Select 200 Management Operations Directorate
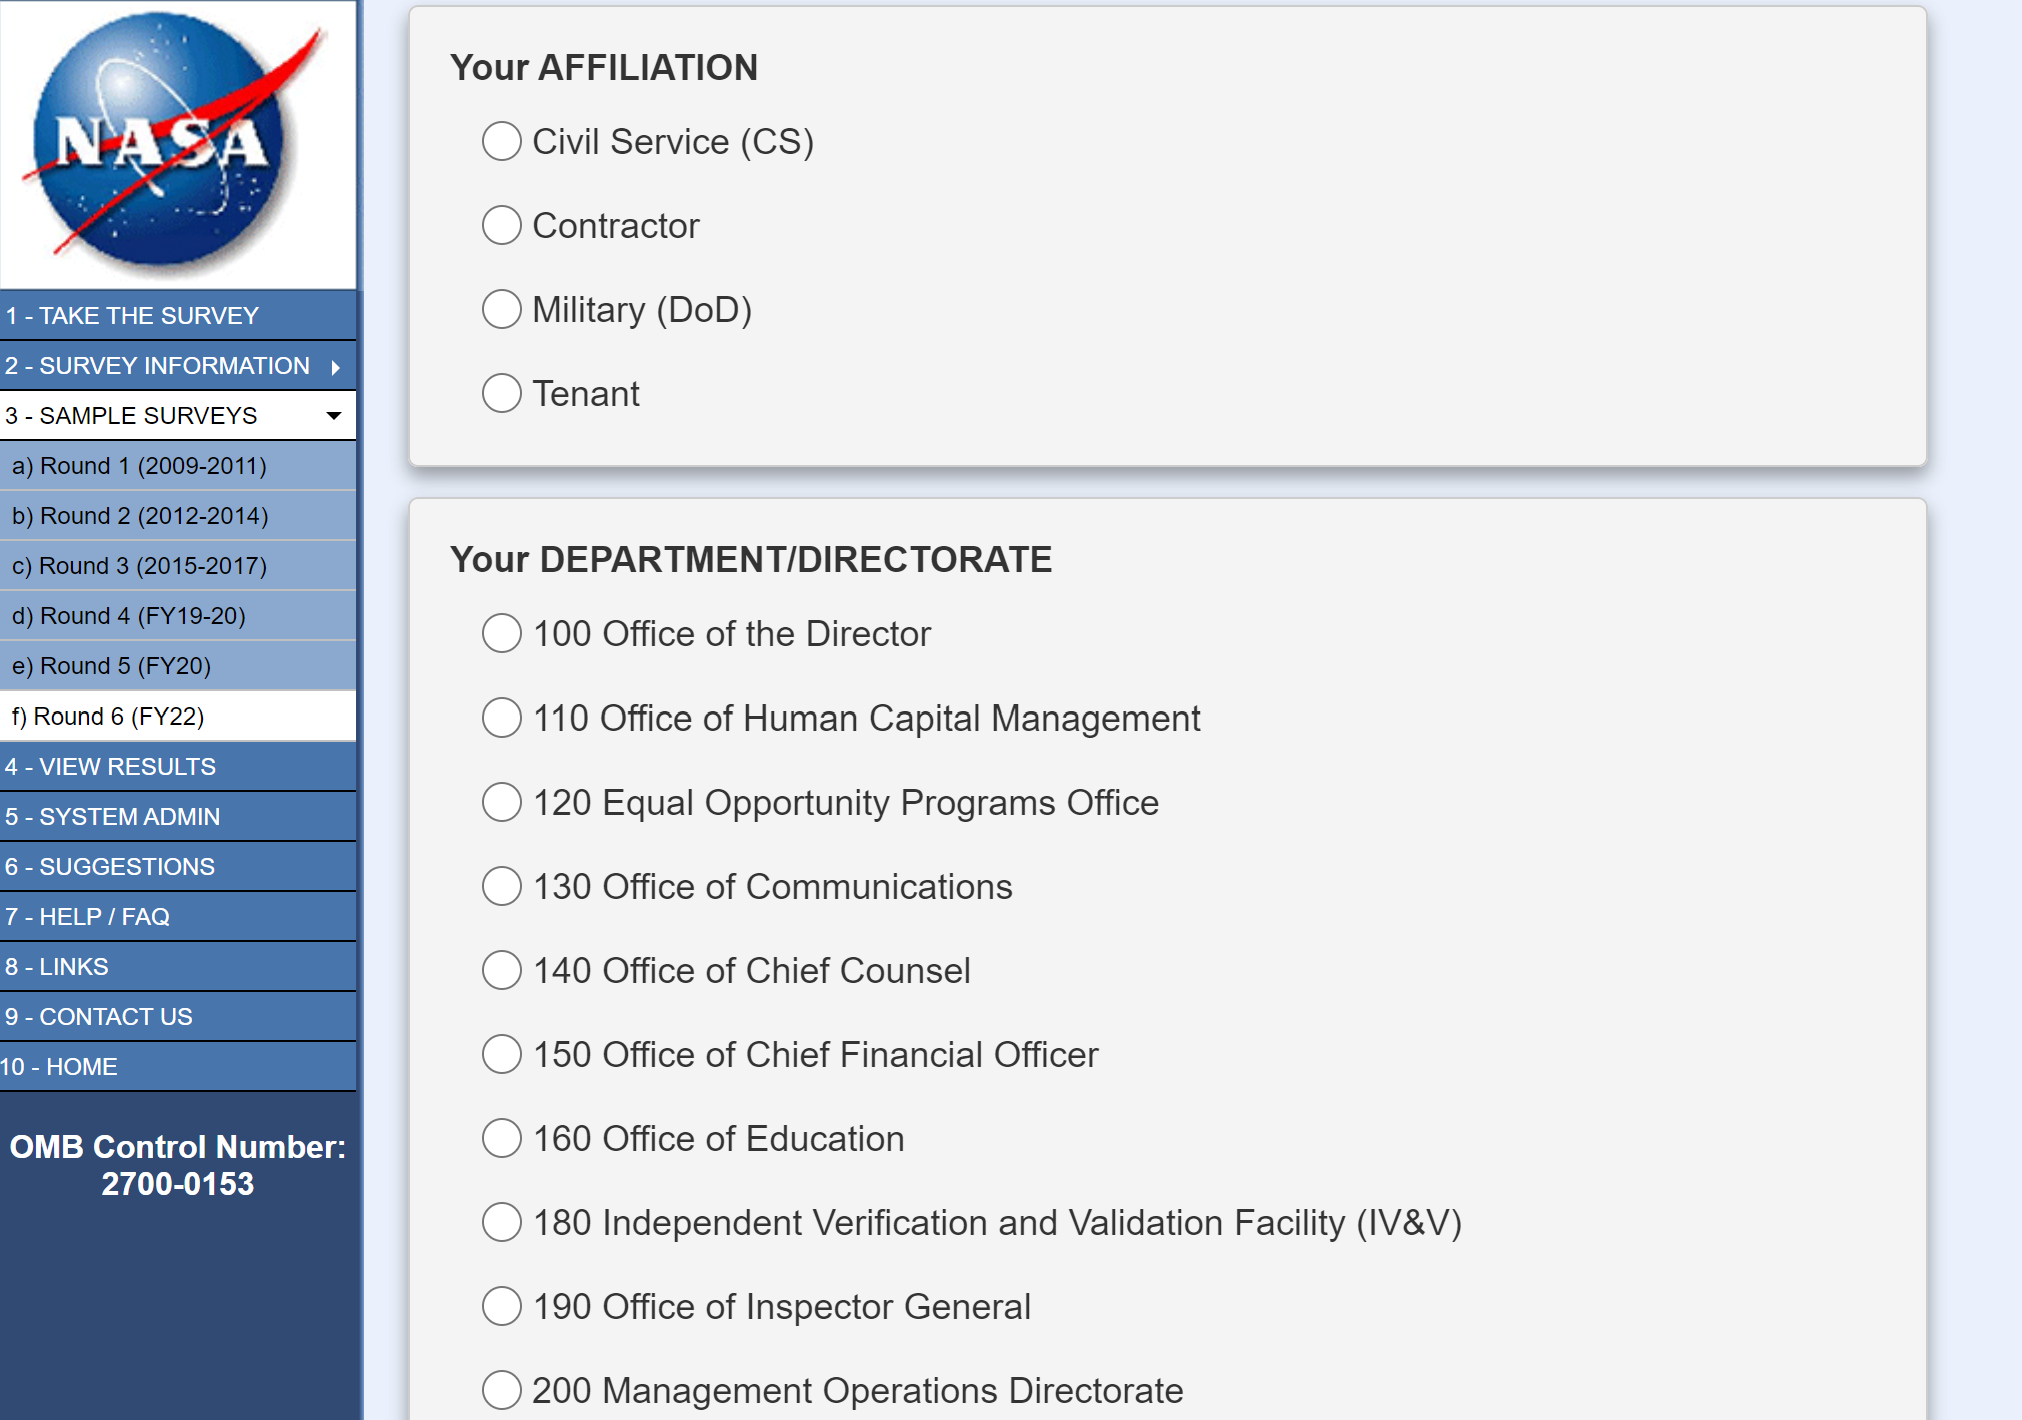2022x1420 pixels. [x=502, y=1390]
